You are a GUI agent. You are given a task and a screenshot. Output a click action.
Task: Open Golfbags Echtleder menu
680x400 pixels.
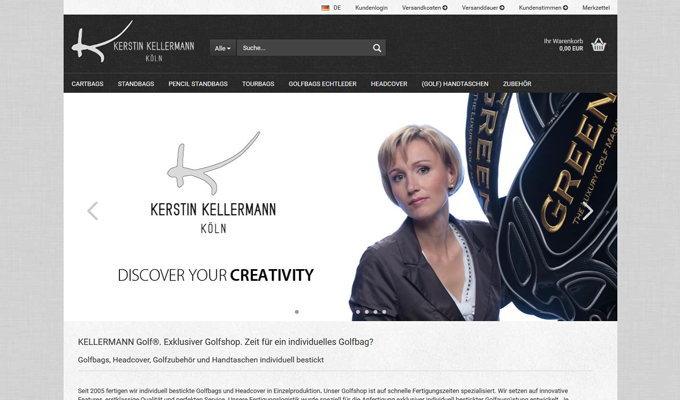pos(323,84)
